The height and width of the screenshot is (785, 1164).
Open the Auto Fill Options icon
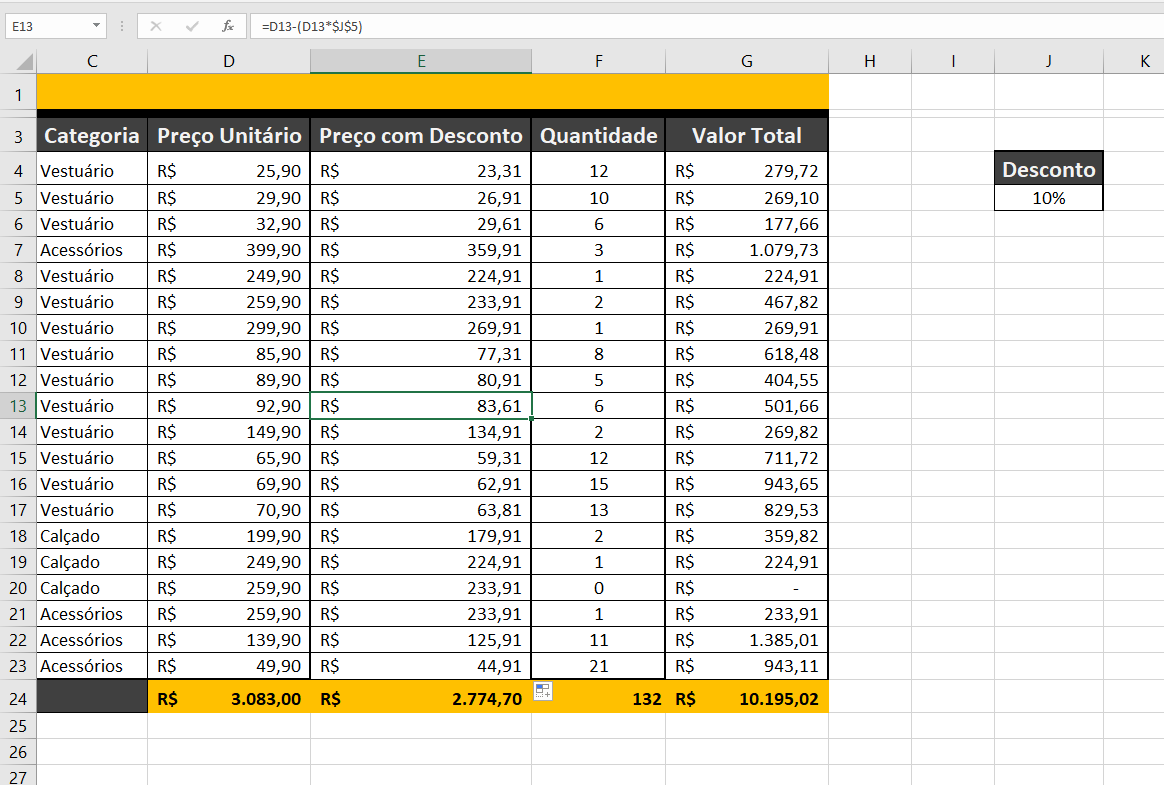543,691
